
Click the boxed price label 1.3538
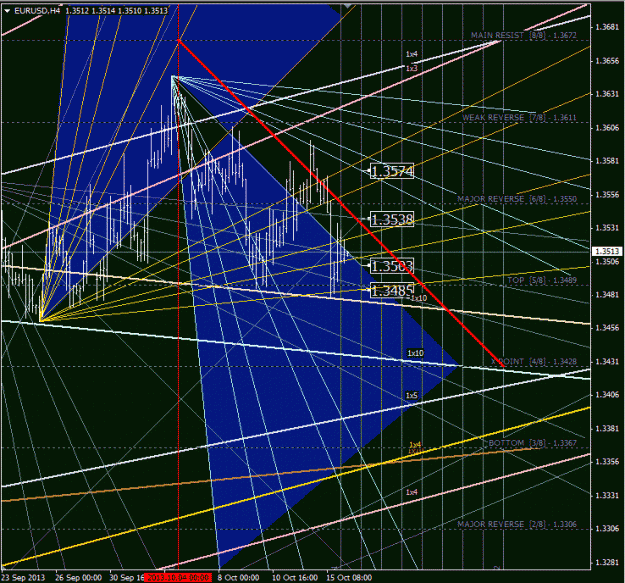(x=392, y=219)
